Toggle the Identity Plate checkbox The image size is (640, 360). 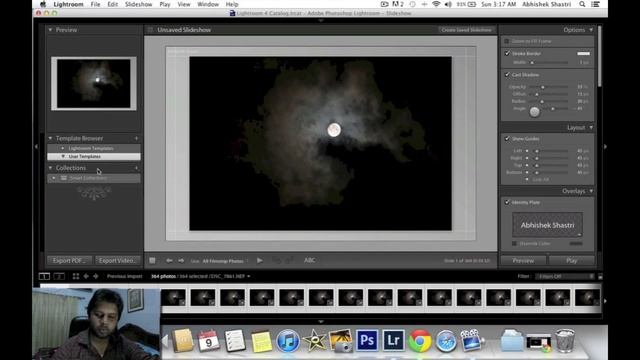coord(507,202)
